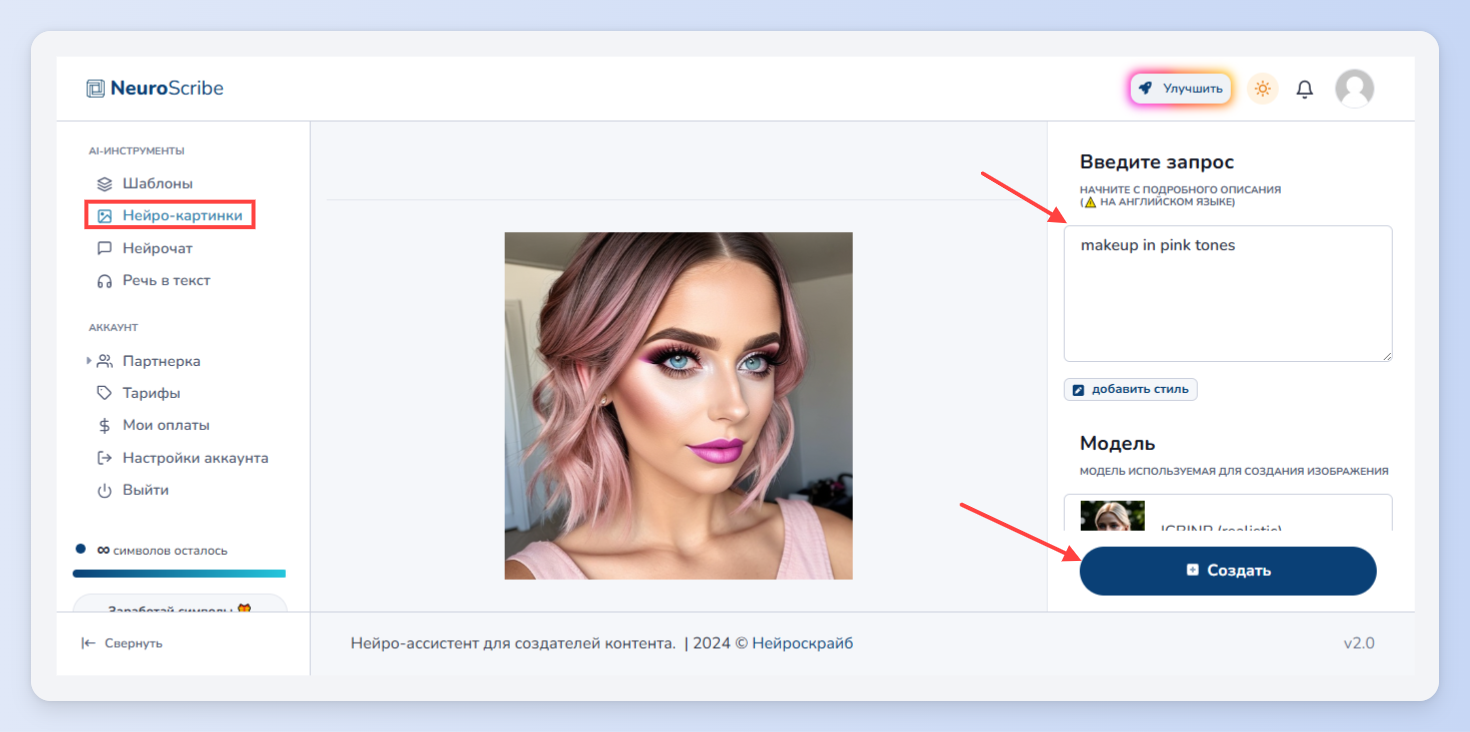Open Речь в текст tool
The width and height of the screenshot is (1470, 732).
point(166,280)
